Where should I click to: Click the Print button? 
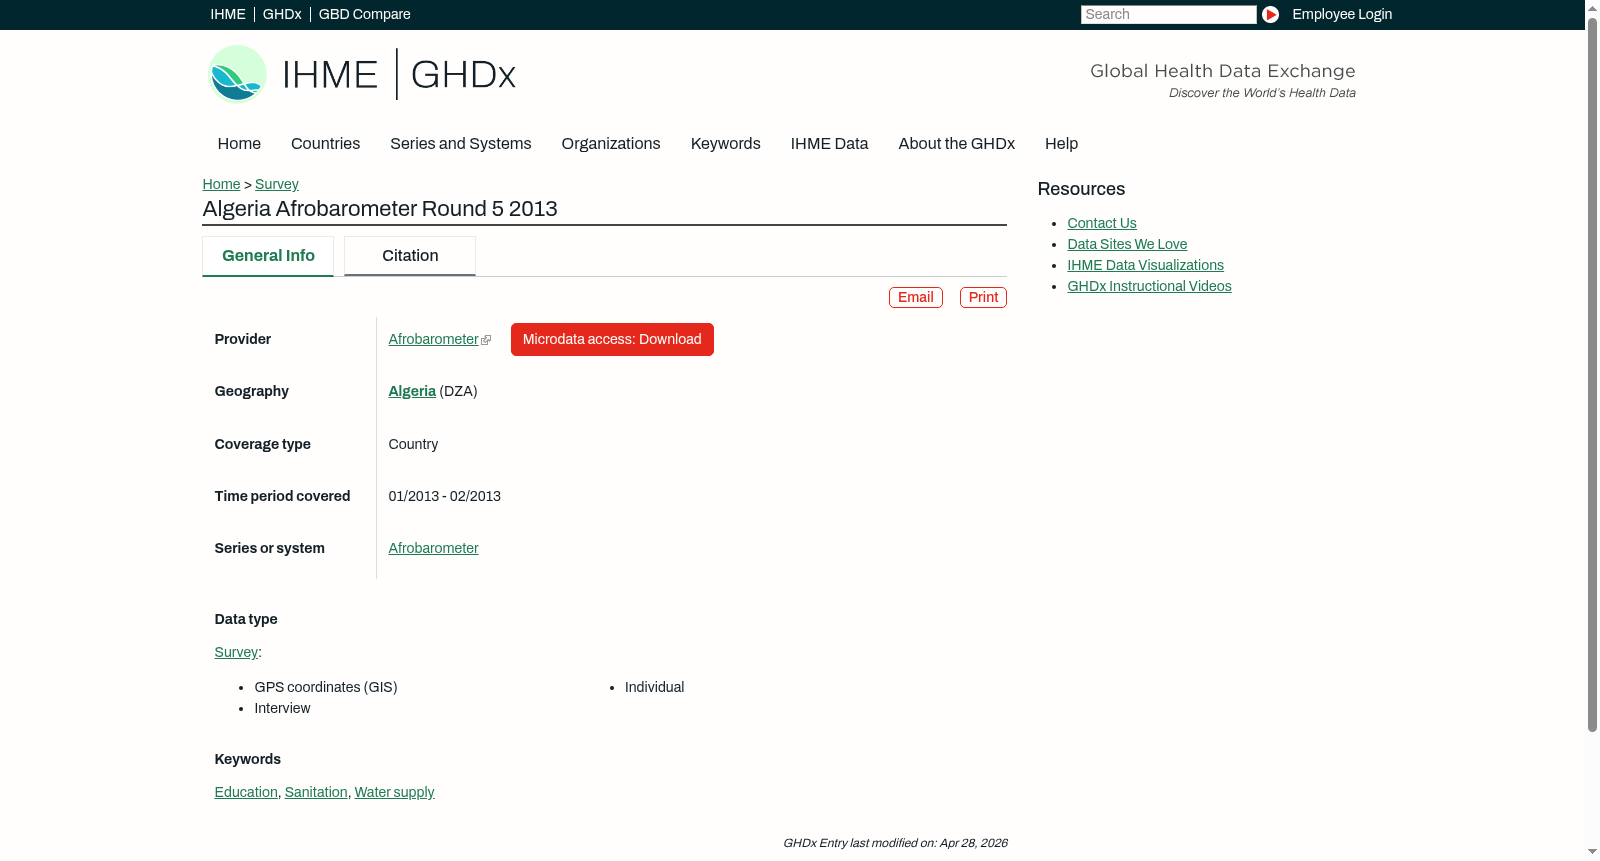coord(983,297)
